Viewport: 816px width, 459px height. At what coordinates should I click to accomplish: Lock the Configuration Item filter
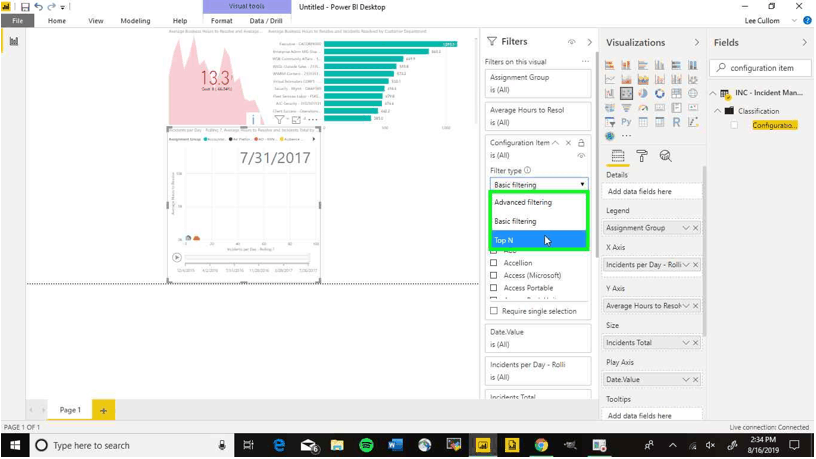(x=581, y=143)
